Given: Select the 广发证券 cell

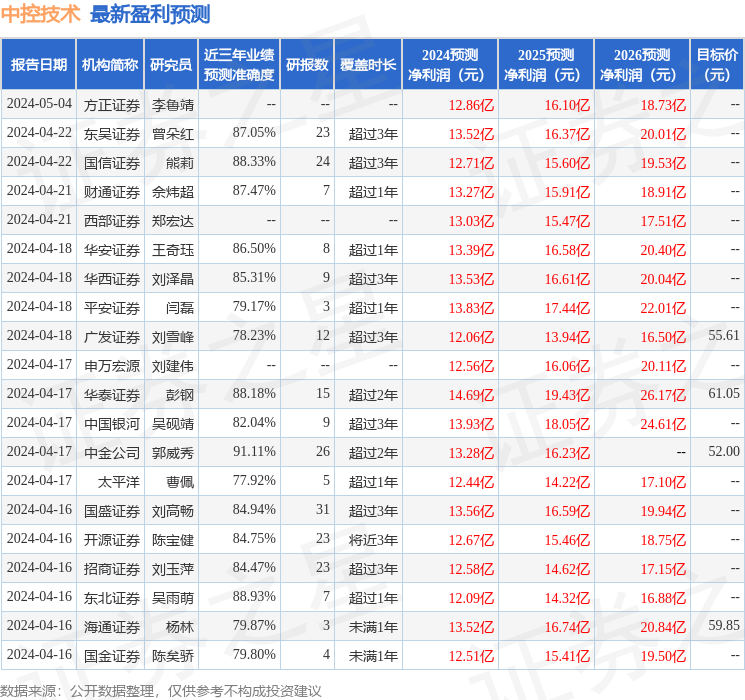Looking at the screenshot, I should tap(112, 337).
